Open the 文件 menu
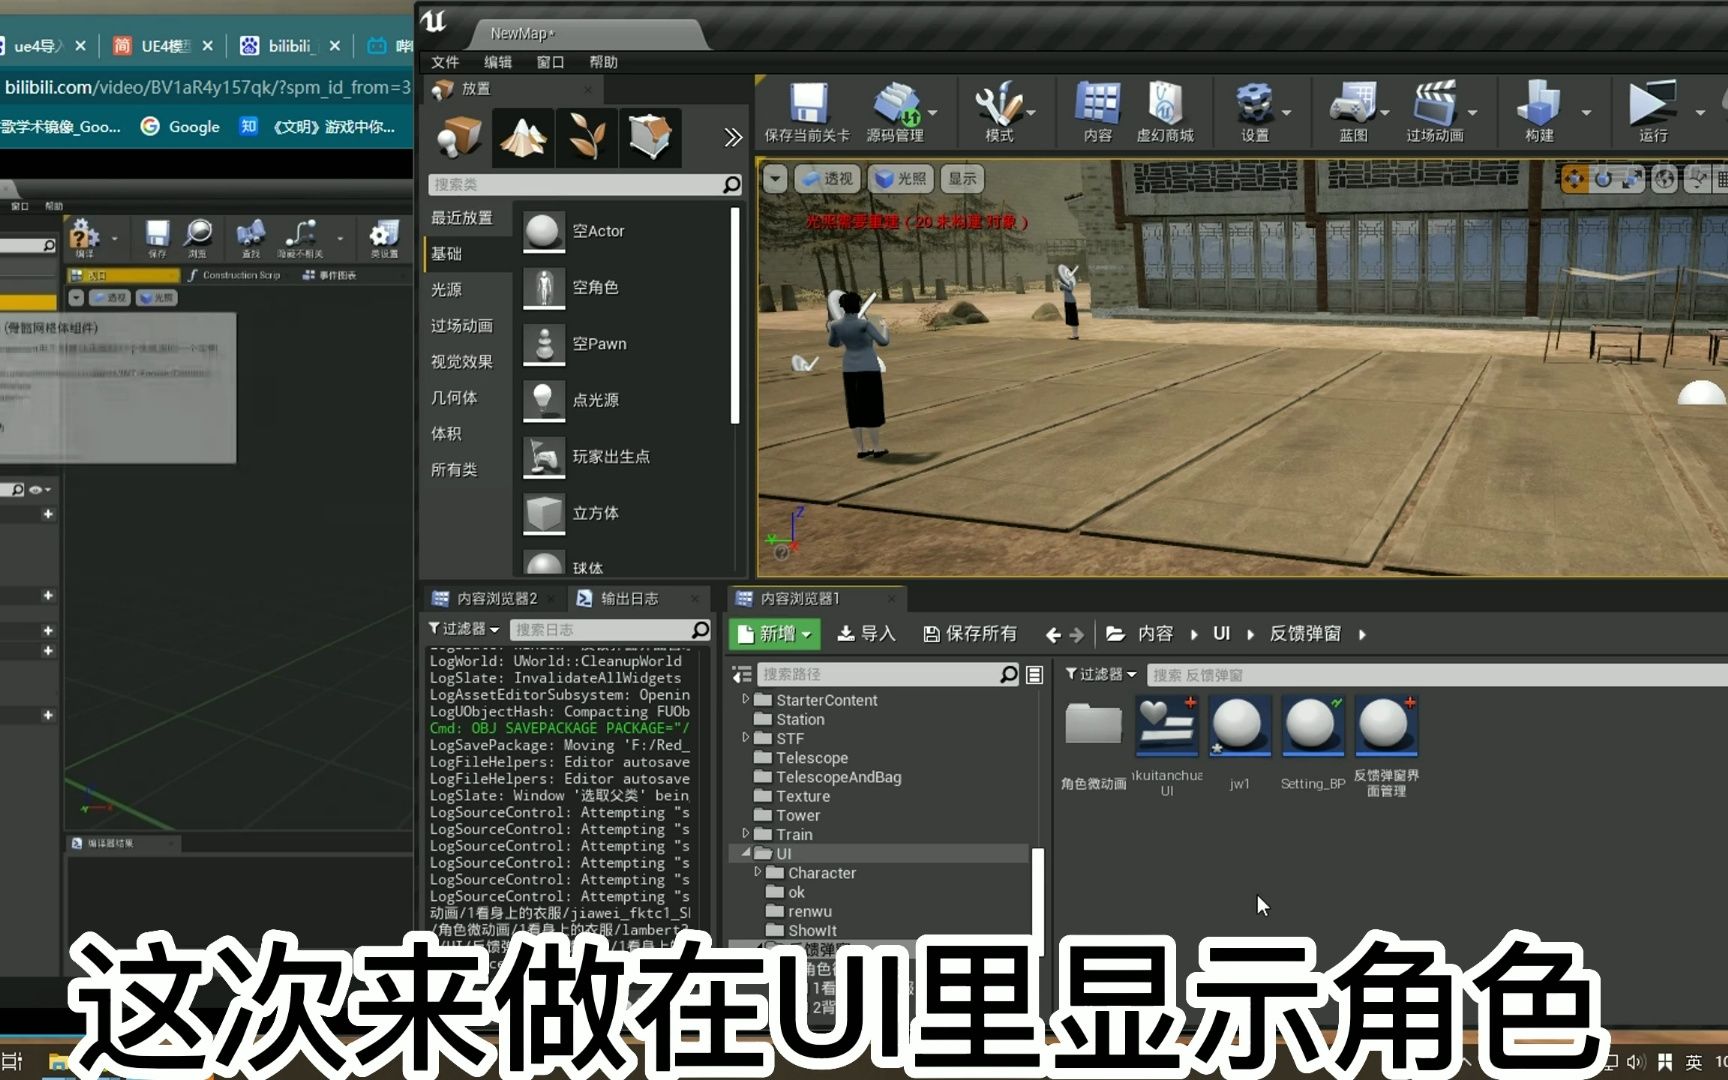1728x1080 pixels. pyautogui.click(x=446, y=61)
